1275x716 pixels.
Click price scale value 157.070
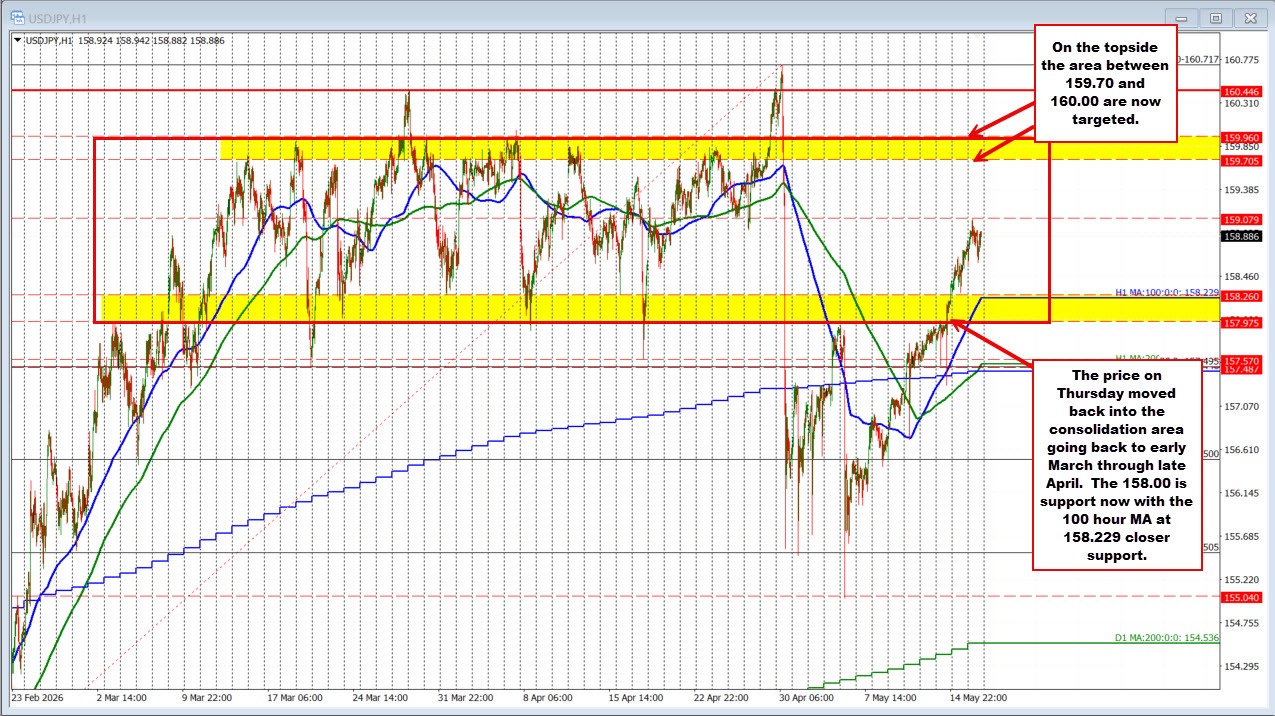[x=1240, y=406]
